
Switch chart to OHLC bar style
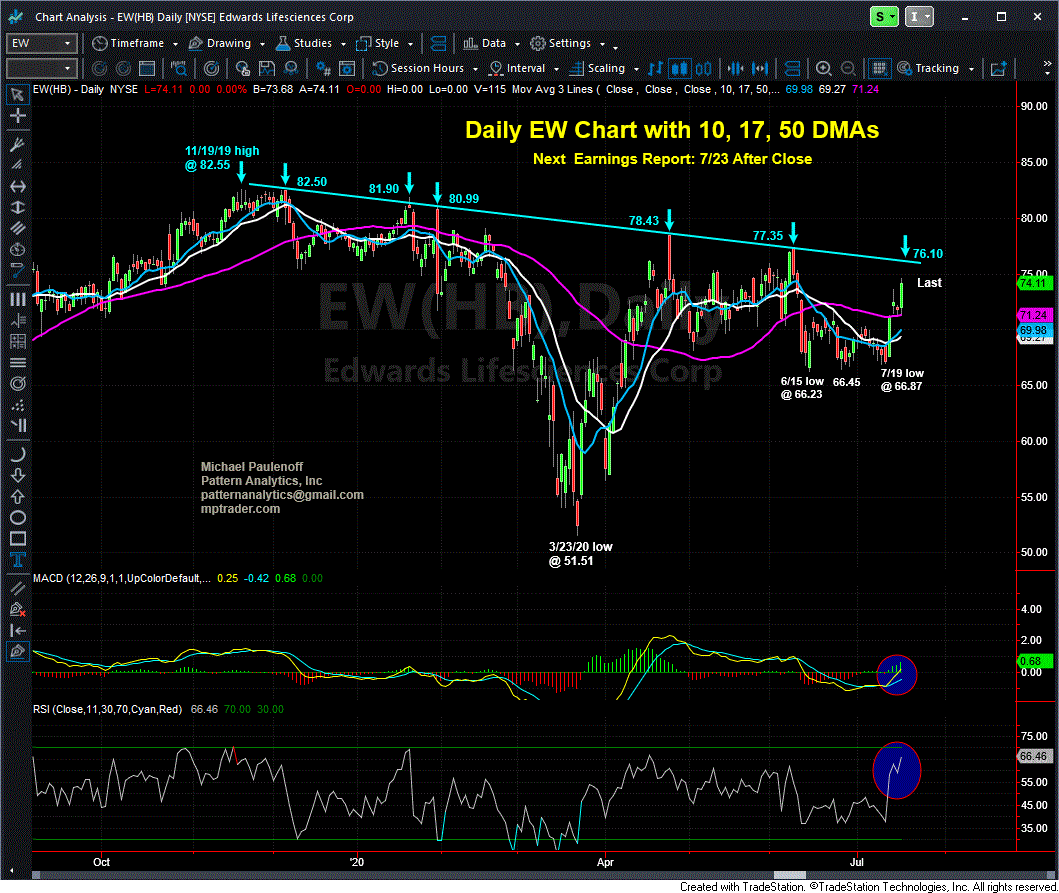click(655, 68)
